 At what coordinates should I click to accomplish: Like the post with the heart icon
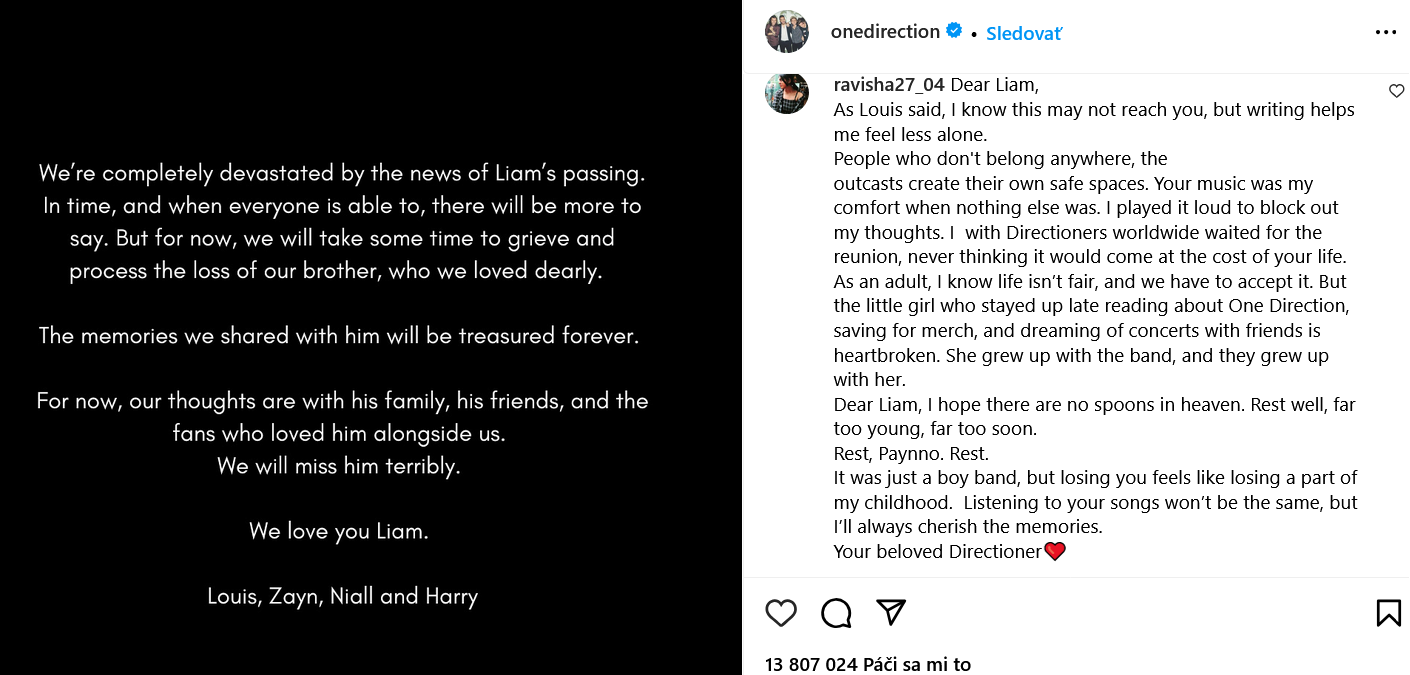click(x=781, y=613)
